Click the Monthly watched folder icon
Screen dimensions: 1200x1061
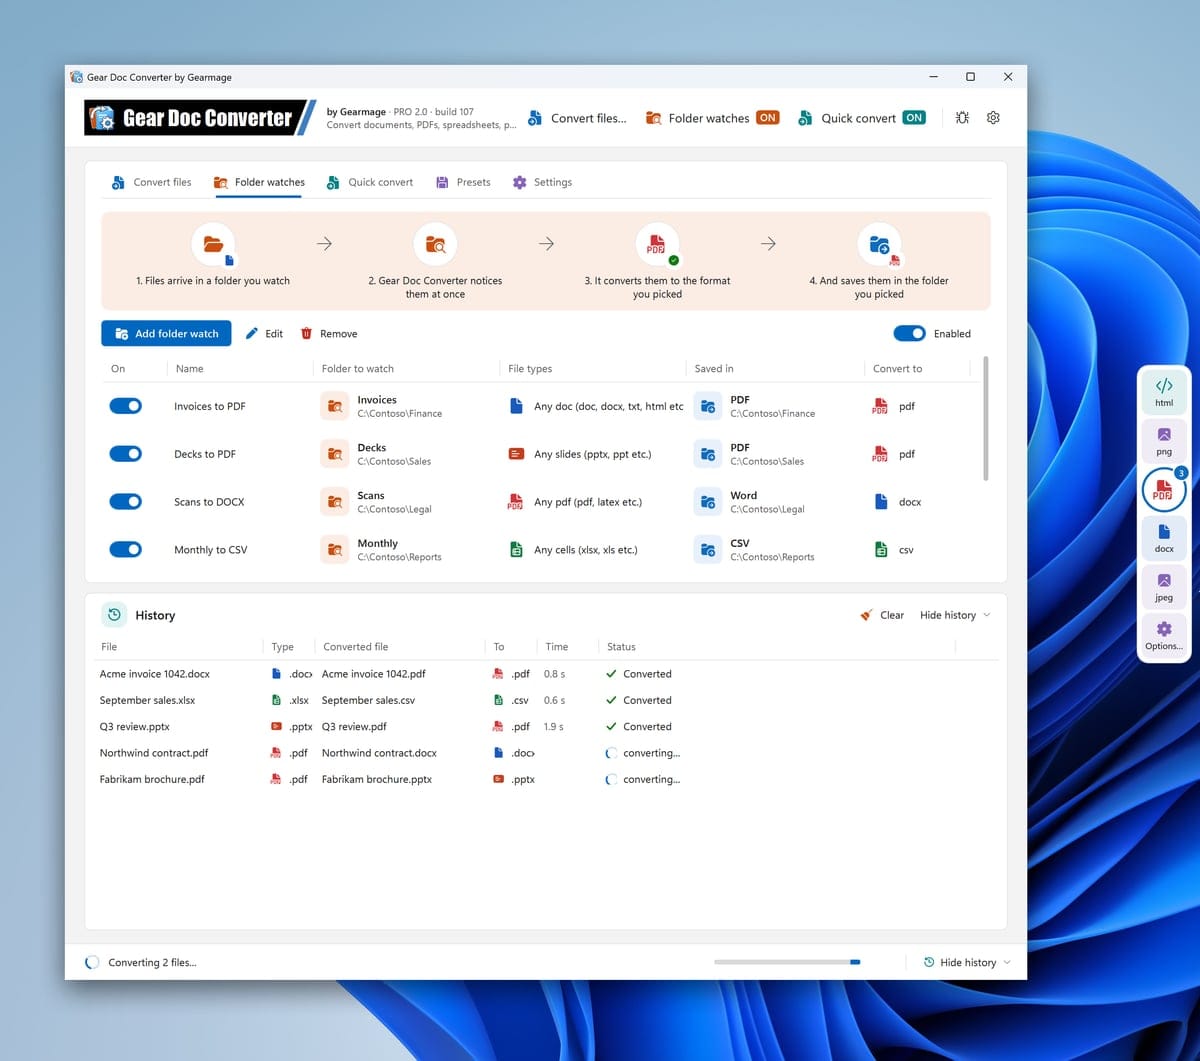coord(335,550)
